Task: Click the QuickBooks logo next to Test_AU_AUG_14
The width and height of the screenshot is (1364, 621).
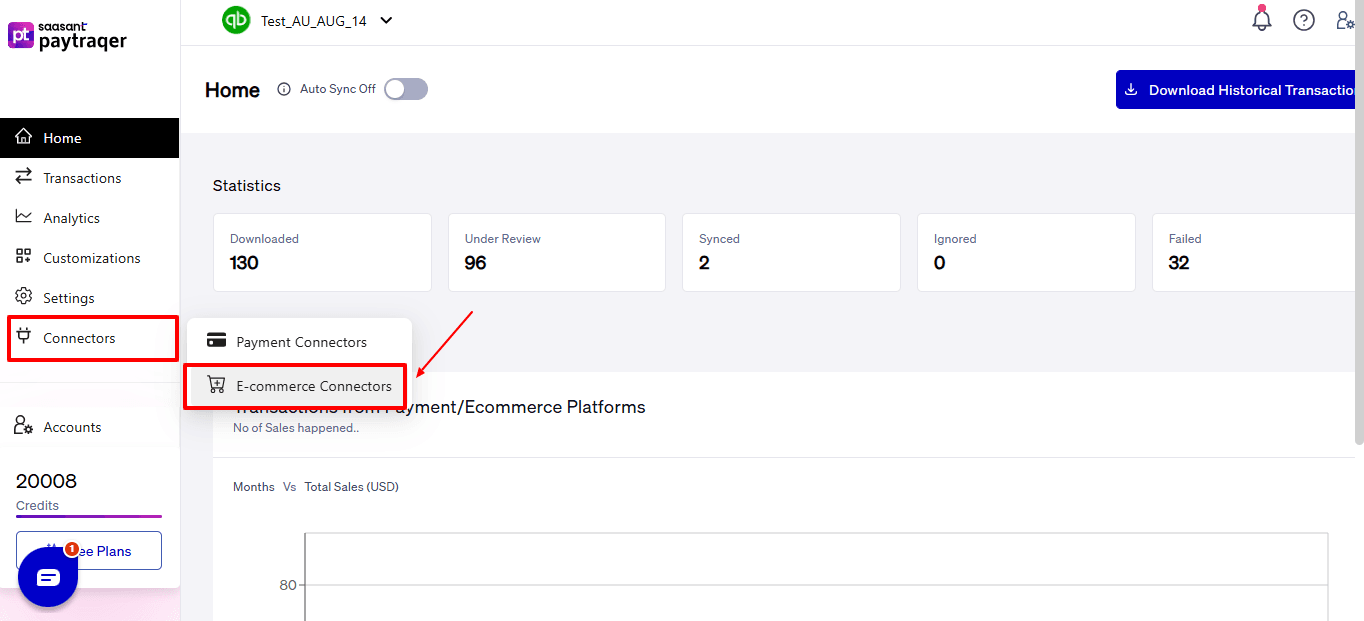Action: pyautogui.click(x=236, y=19)
